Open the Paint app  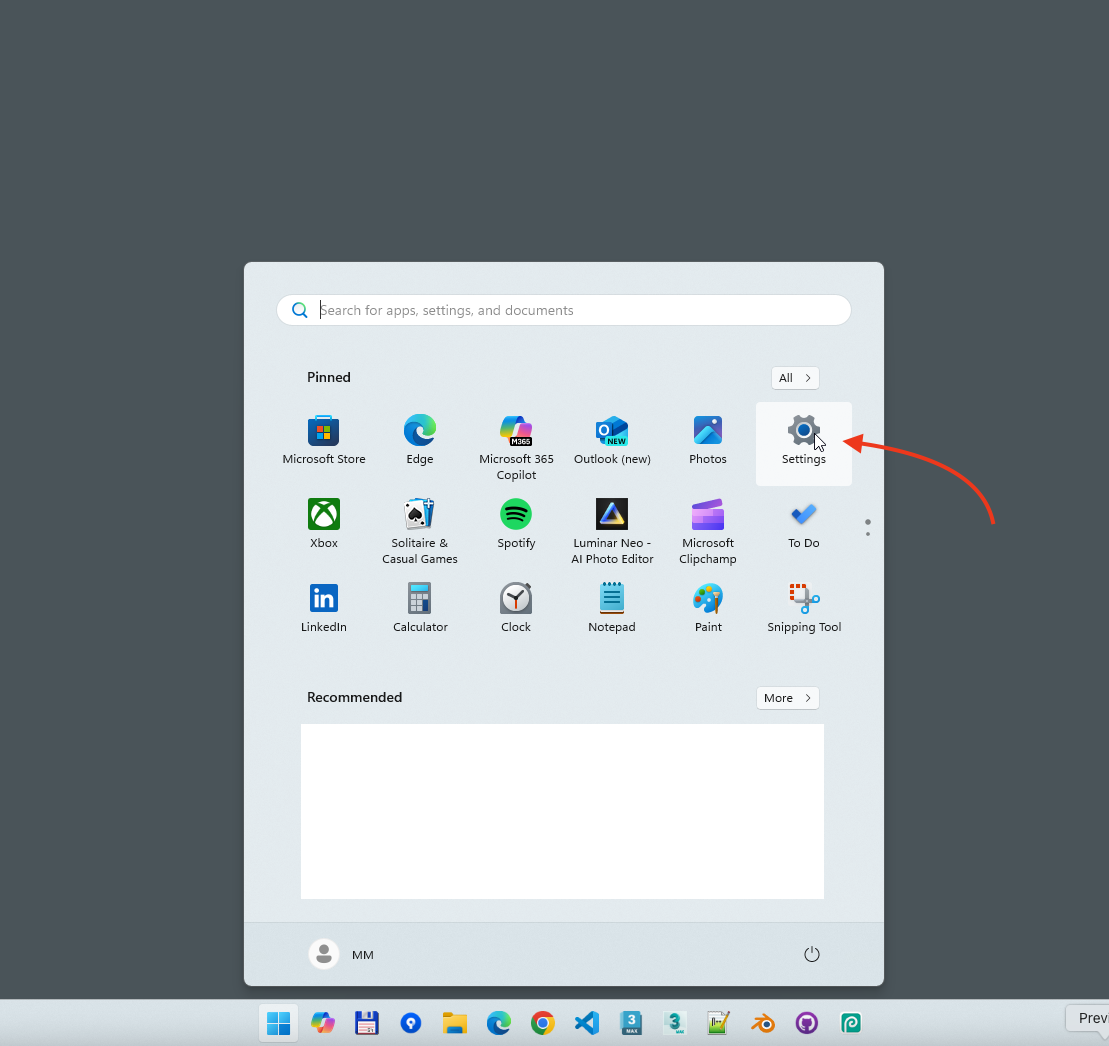(708, 608)
